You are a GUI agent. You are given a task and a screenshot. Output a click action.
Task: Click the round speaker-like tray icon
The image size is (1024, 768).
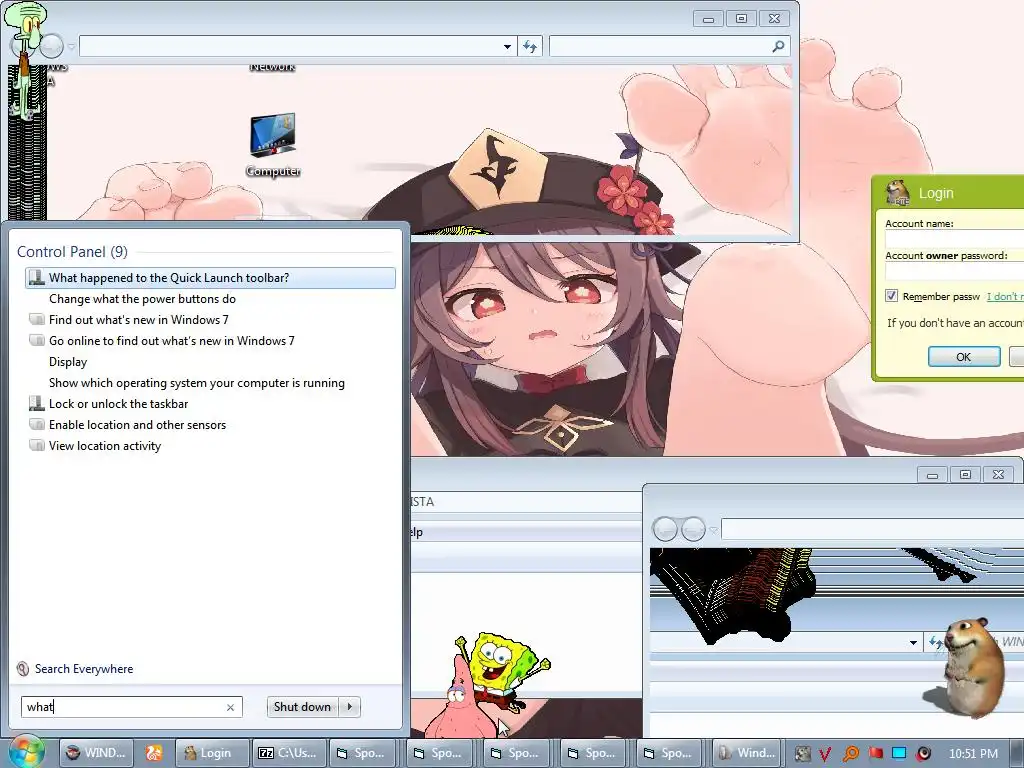[x=923, y=754]
